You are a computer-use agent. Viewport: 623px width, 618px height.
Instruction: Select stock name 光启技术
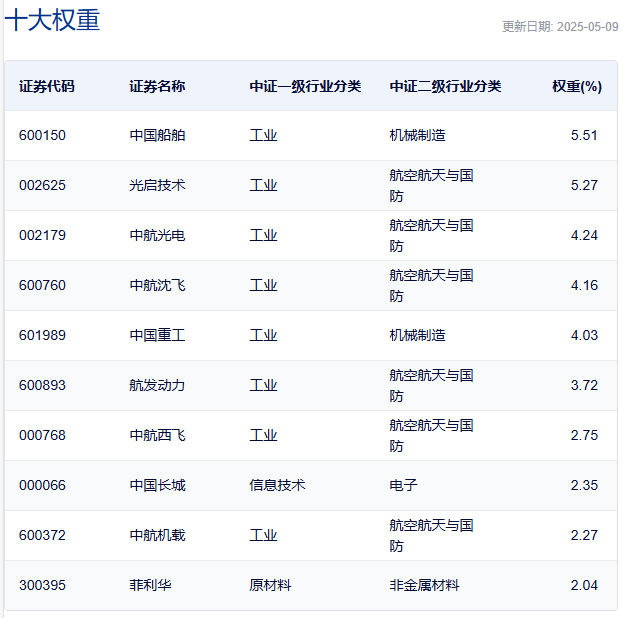pyautogui.click(x=157, y=185)
